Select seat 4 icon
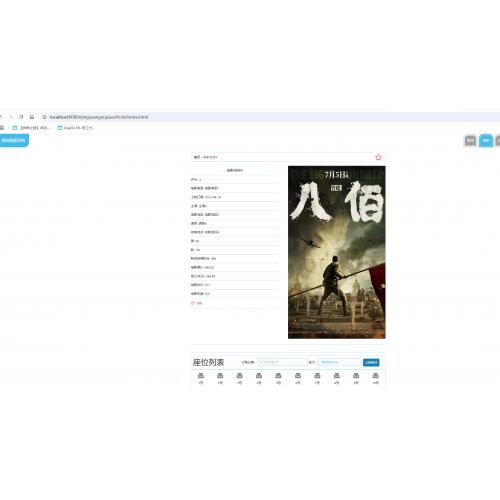The width and height of the screenshot is (500, 500). (259, 376)
